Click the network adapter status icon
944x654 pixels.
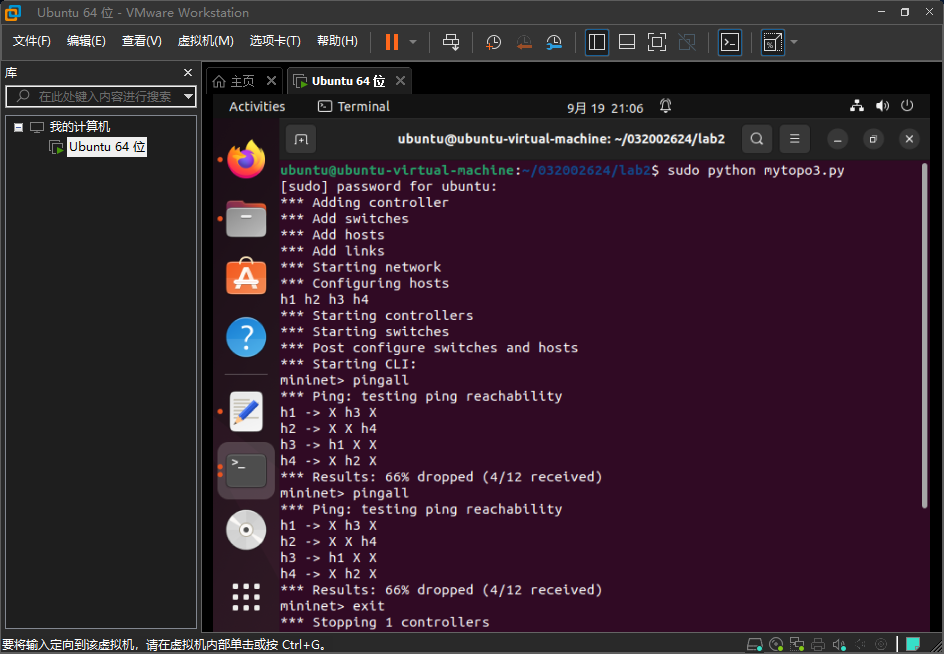[x=797, y=644]
